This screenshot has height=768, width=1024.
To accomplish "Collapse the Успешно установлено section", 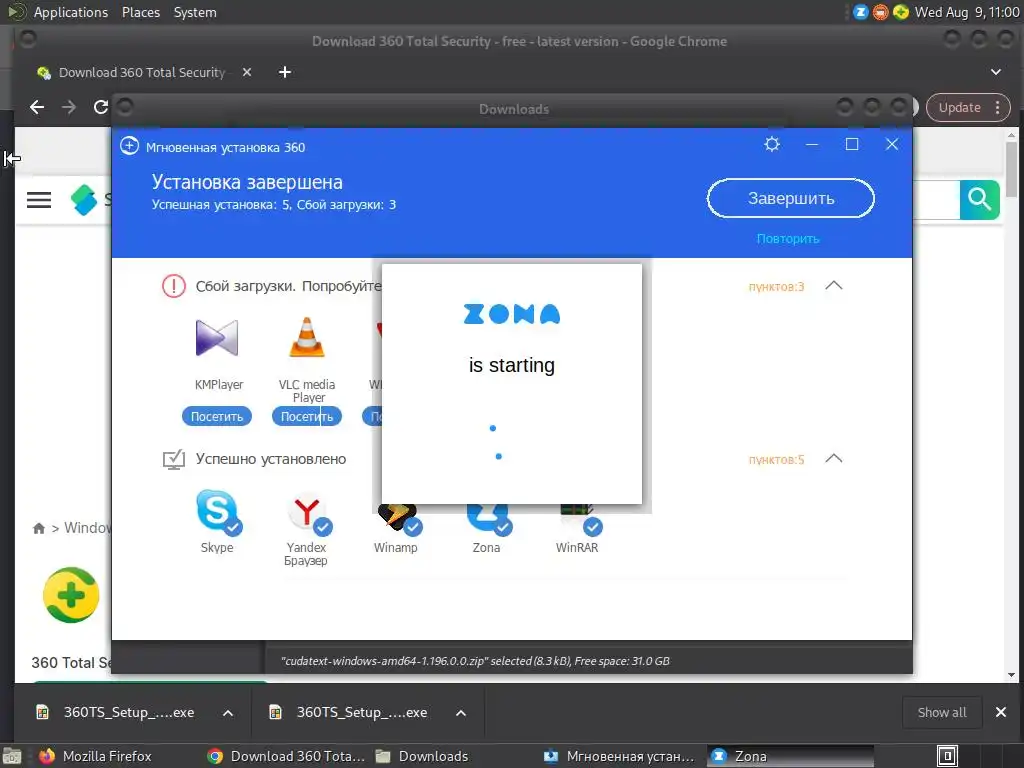I will click(834, 459).
